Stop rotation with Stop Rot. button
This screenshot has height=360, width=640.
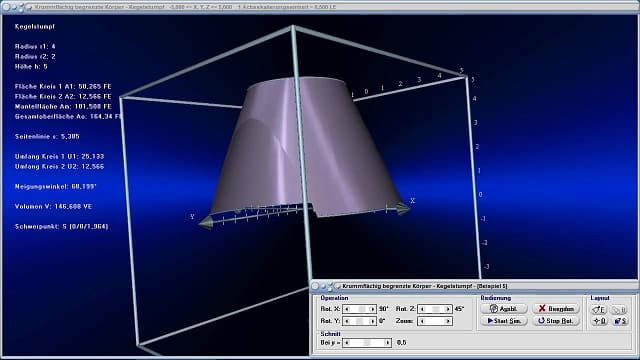[556, 321]
